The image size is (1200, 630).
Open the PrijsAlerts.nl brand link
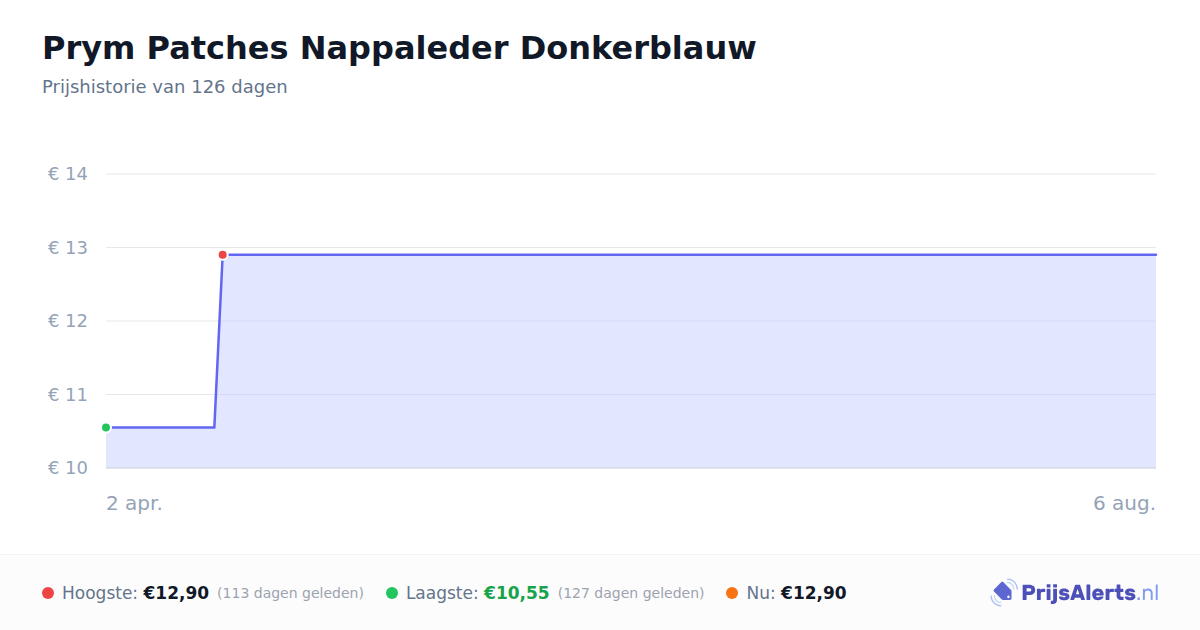(1074, 593)
